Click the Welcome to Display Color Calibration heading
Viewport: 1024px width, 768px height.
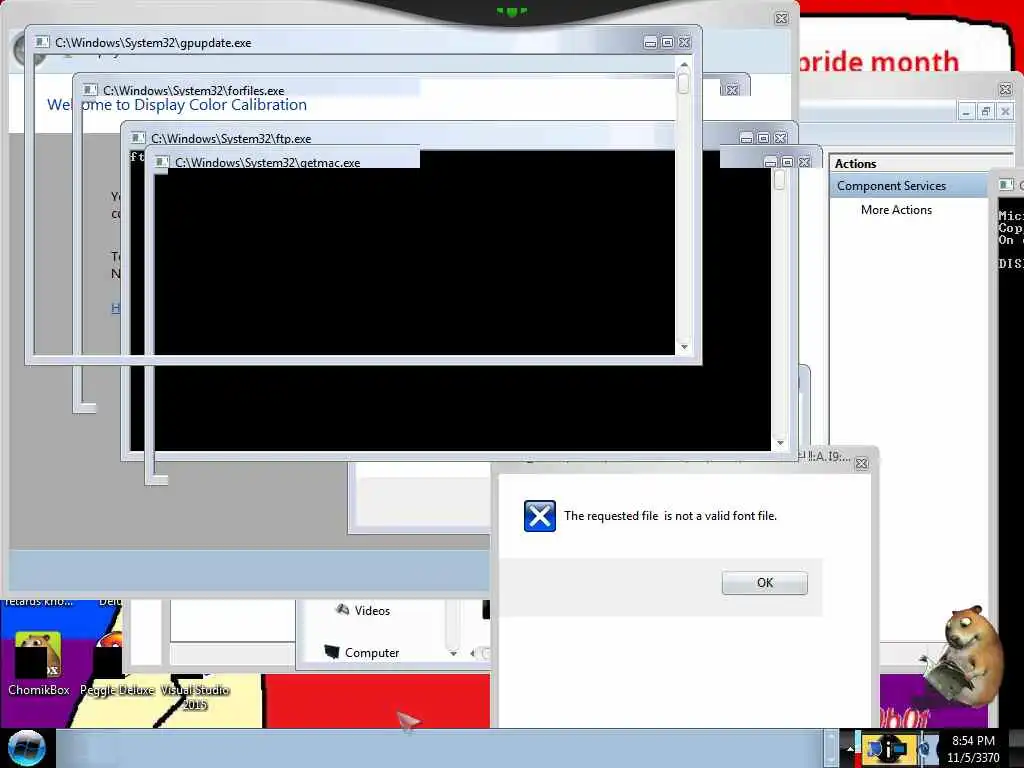coord(177,104)
